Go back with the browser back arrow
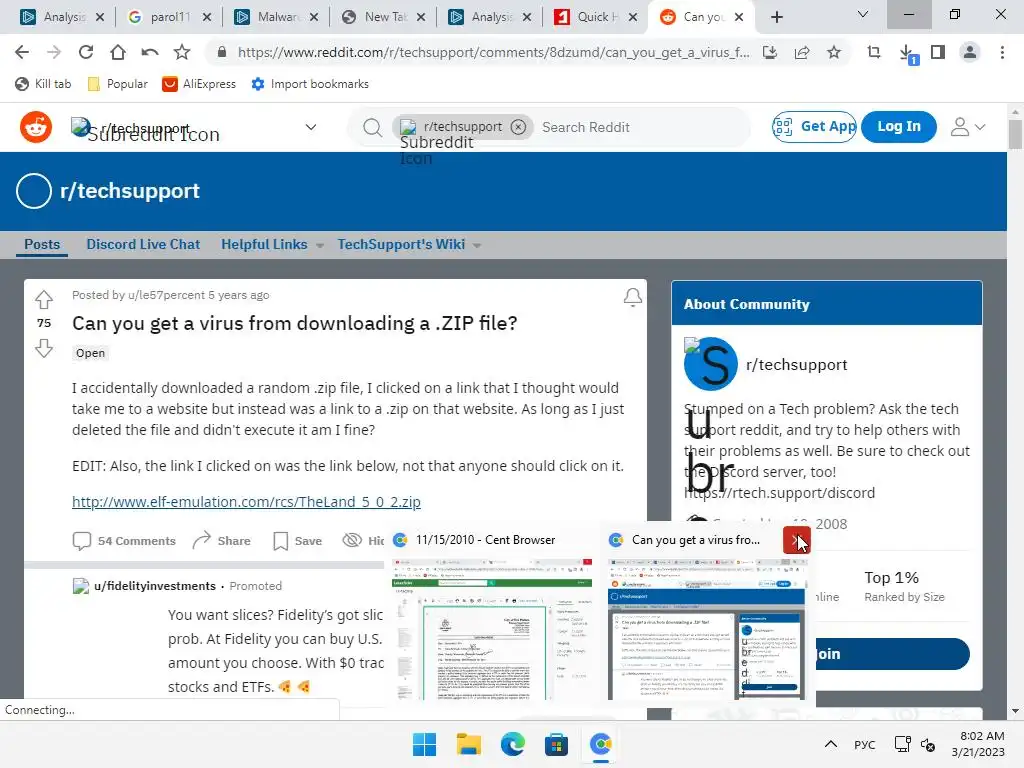Viewport: 1024px width, 768px height. click(22, 52)
